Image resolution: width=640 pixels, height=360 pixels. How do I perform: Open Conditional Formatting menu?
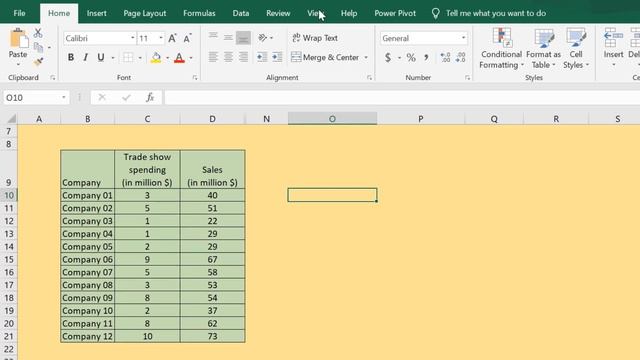point(501,49)
